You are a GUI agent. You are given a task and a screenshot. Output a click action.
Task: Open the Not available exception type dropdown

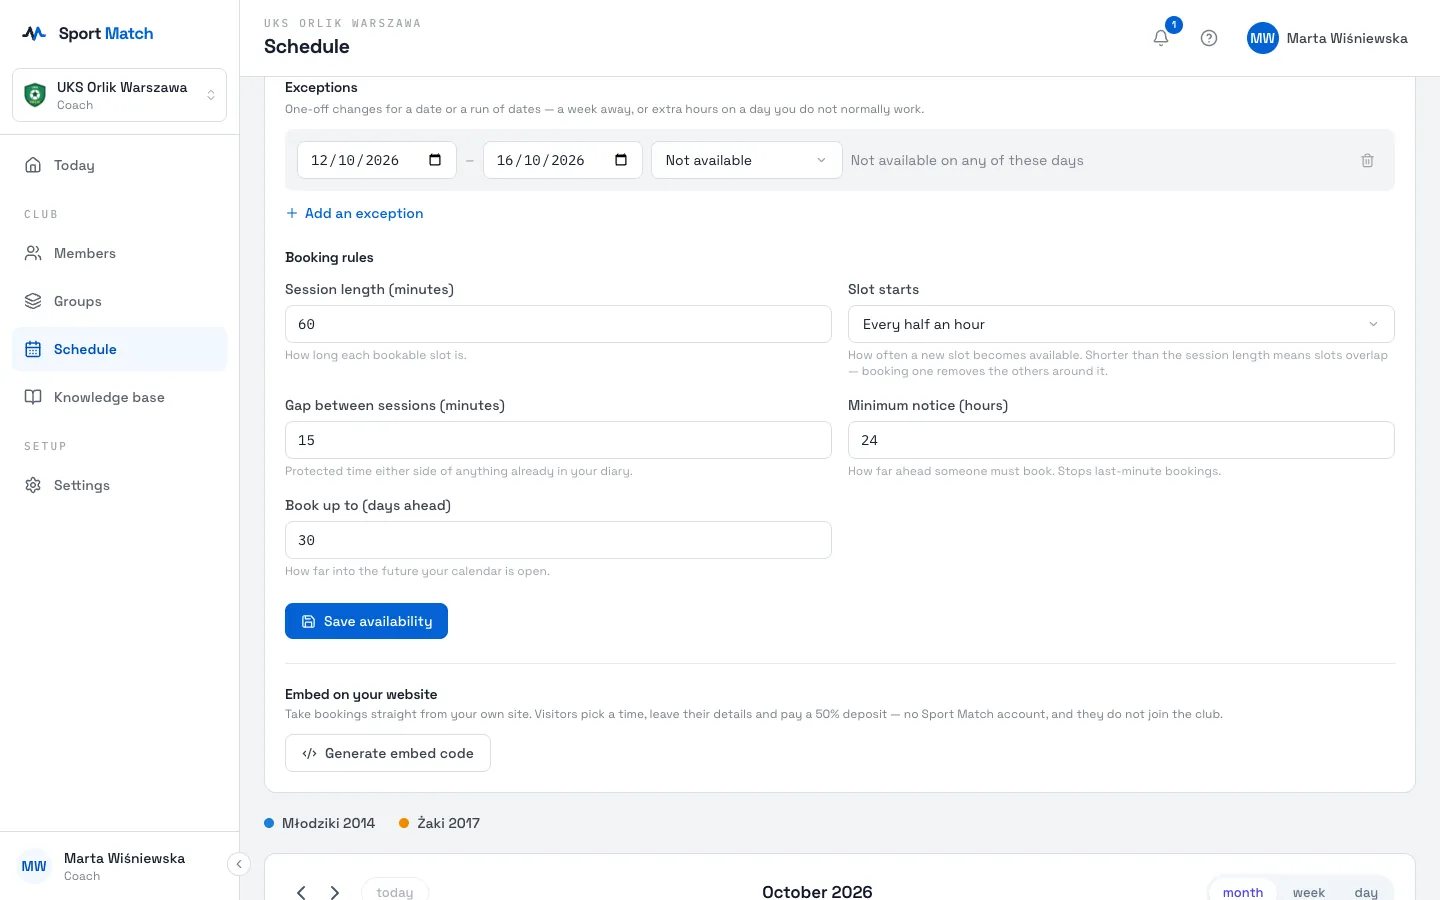pos(746,160)
